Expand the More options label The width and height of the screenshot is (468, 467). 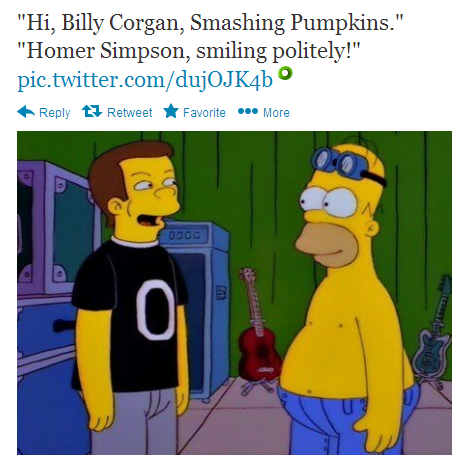click(276, 113)
